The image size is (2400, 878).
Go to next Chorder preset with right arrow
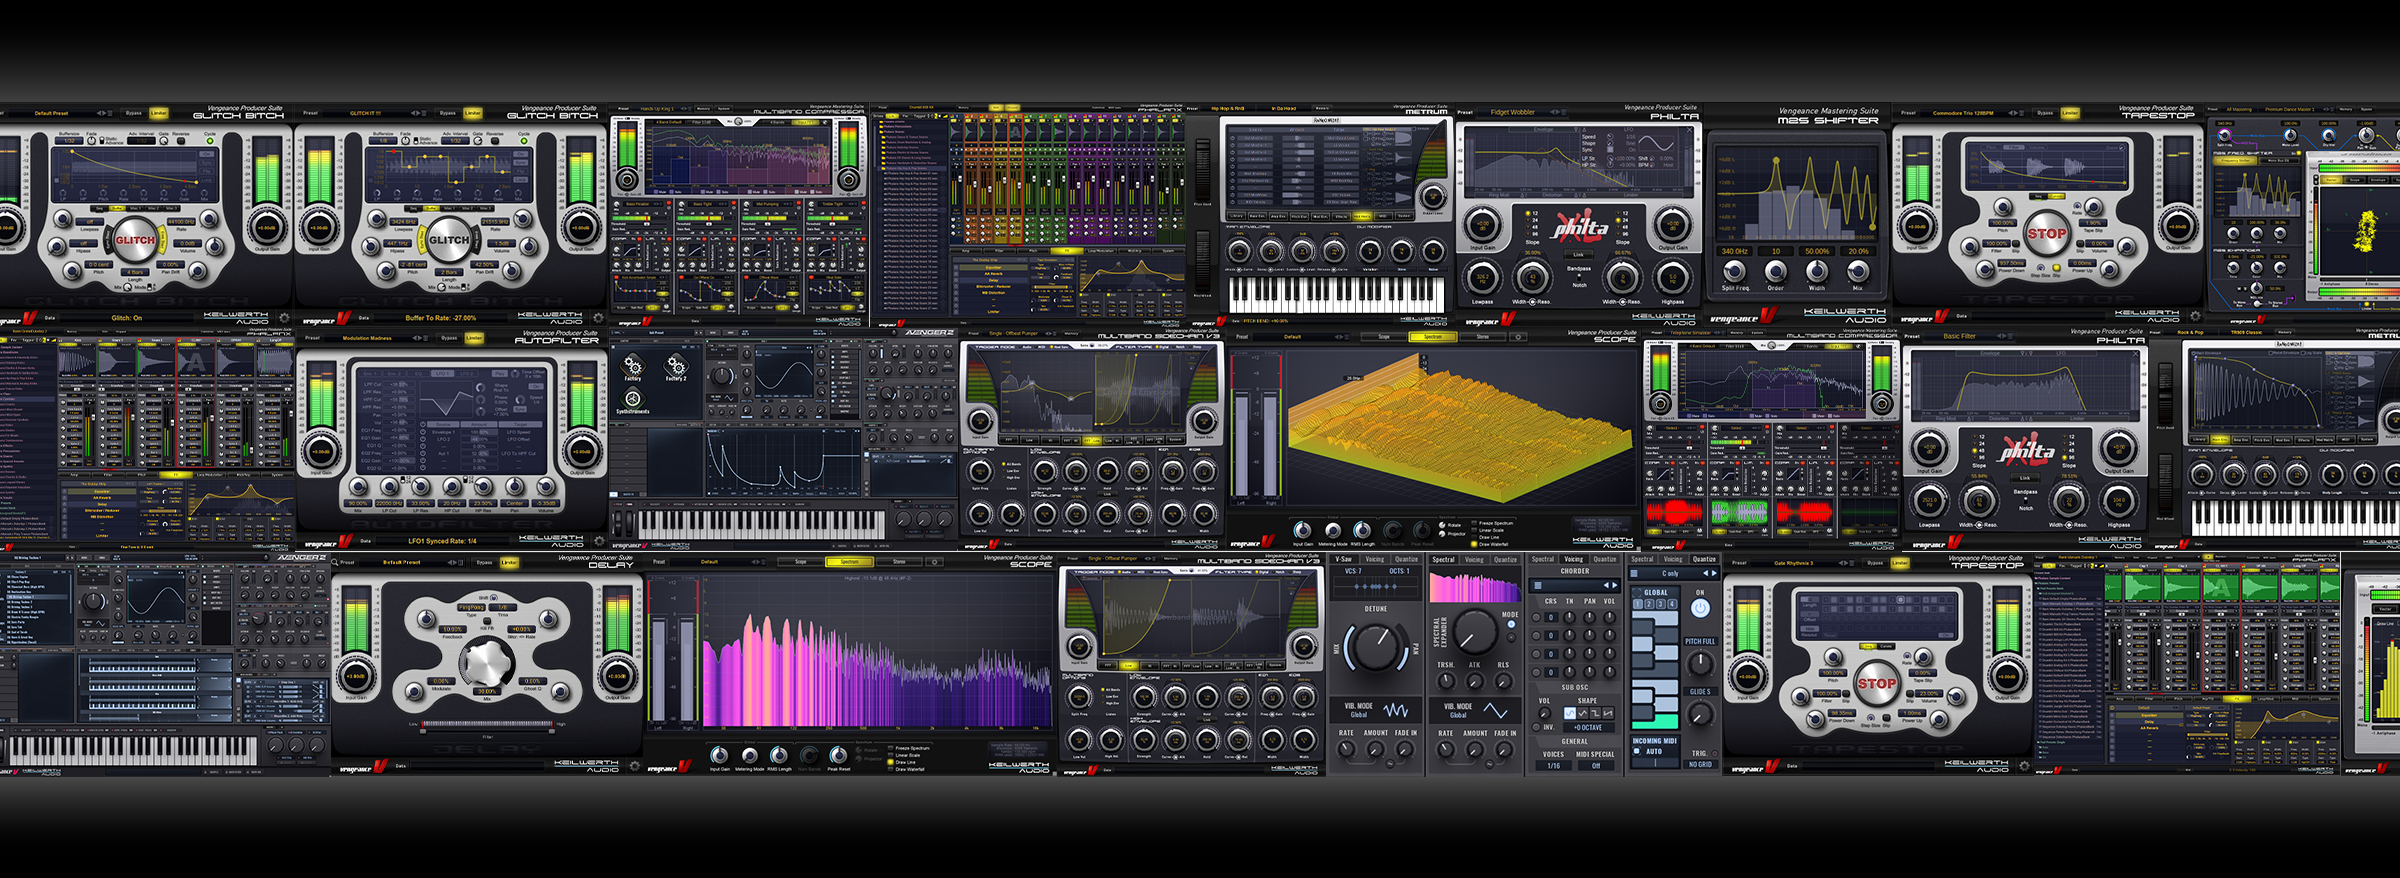1613,585
